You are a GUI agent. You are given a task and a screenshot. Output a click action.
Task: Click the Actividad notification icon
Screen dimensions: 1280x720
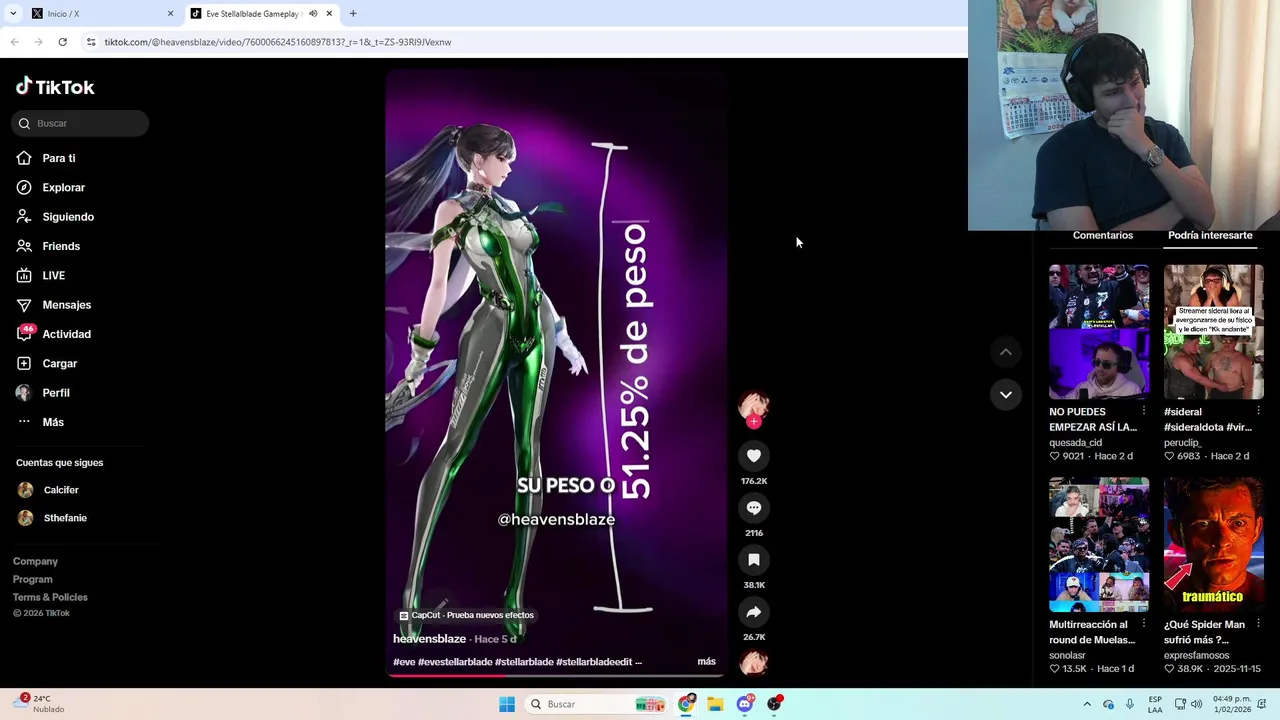coord(24,333)
